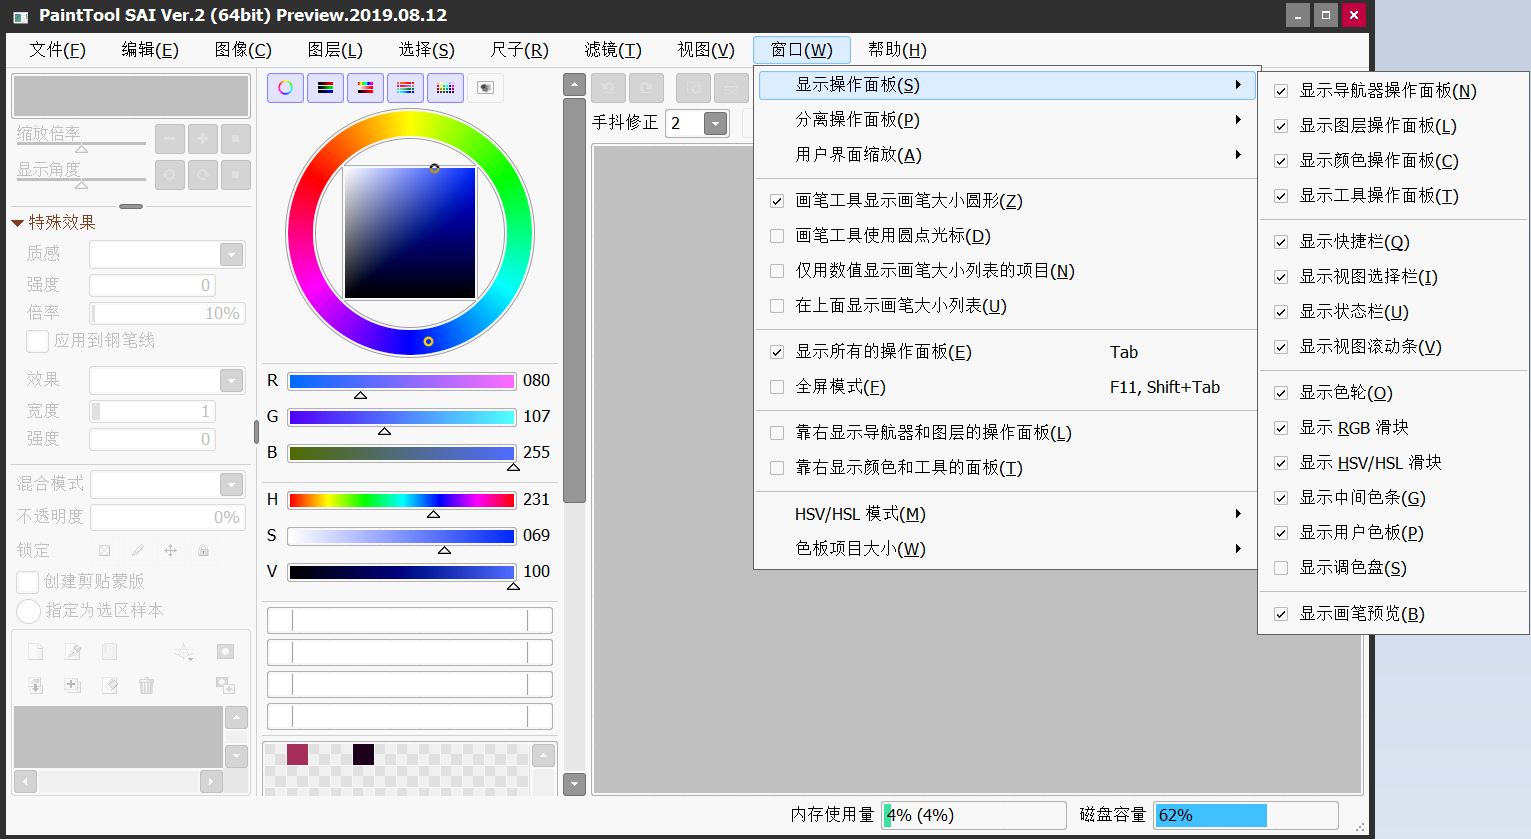Rotate the view clockwise
The height and width of the screenshot is (839, 1531).
(202, 174)
